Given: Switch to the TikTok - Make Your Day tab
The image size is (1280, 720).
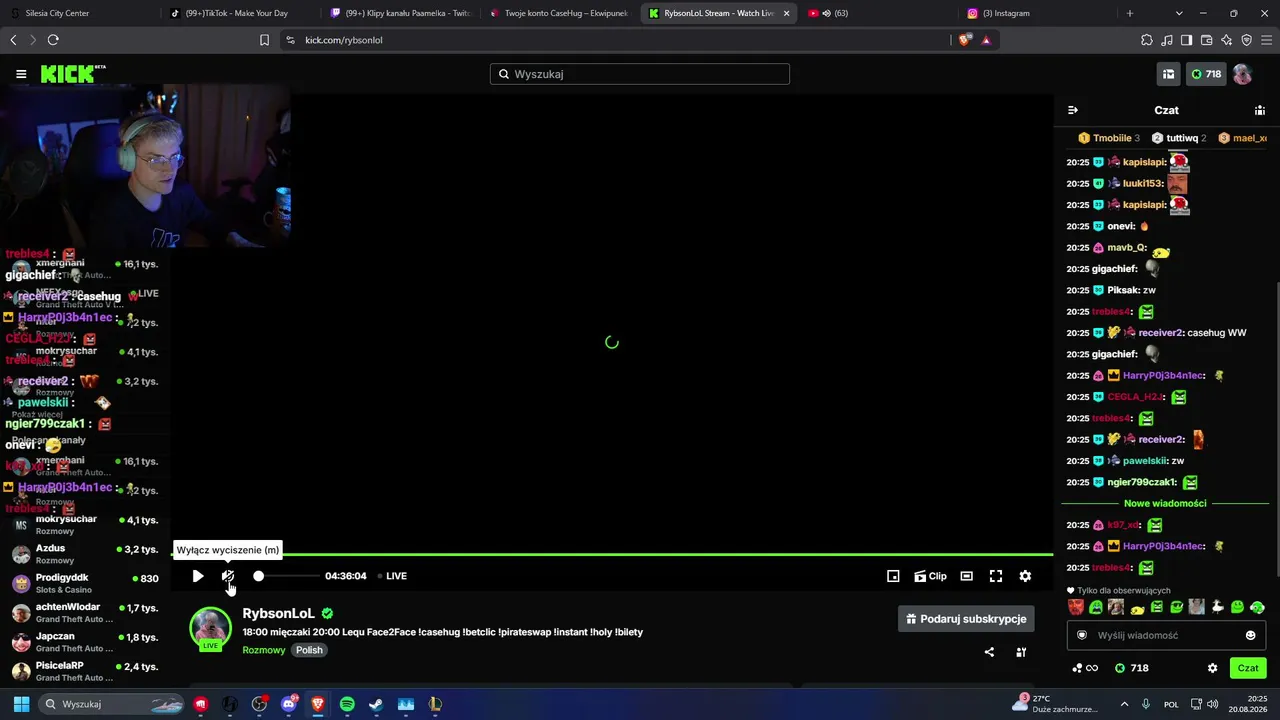Looking at the screenshot, I should pos(240,13).
